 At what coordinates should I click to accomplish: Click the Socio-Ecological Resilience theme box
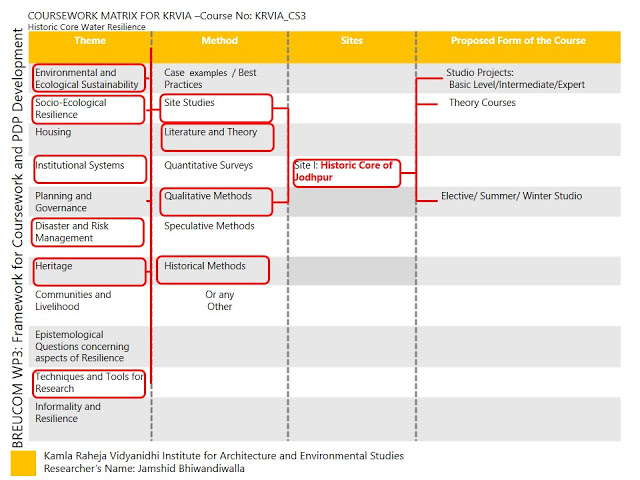89,109
